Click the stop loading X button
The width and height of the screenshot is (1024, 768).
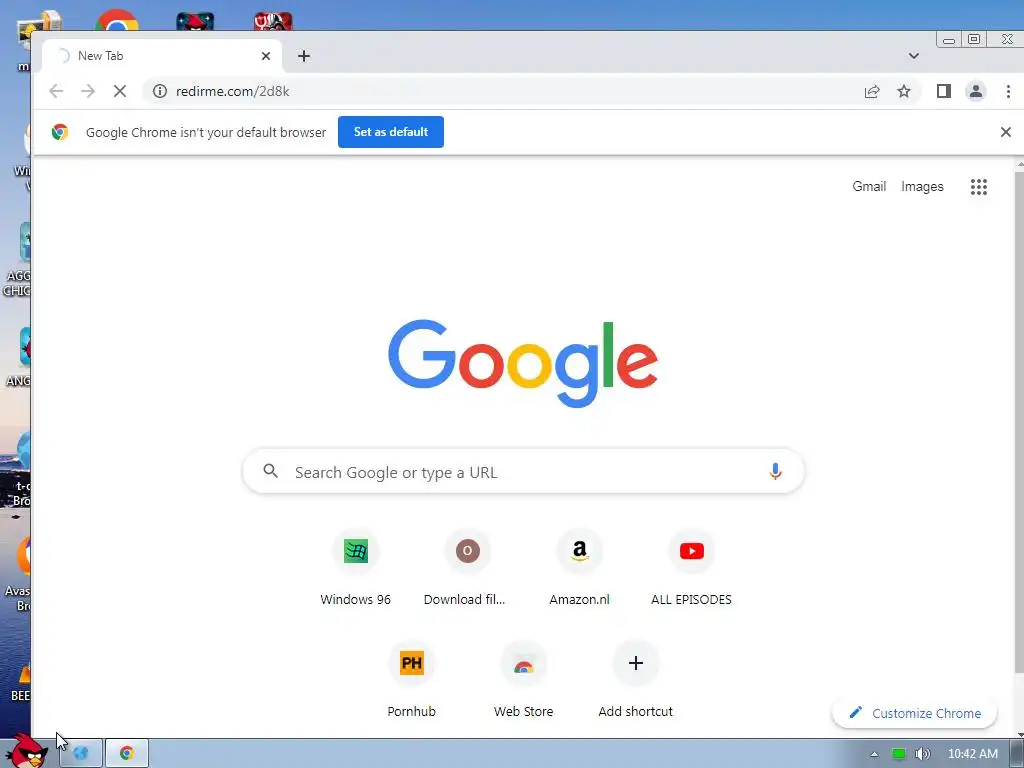[120, 91]
